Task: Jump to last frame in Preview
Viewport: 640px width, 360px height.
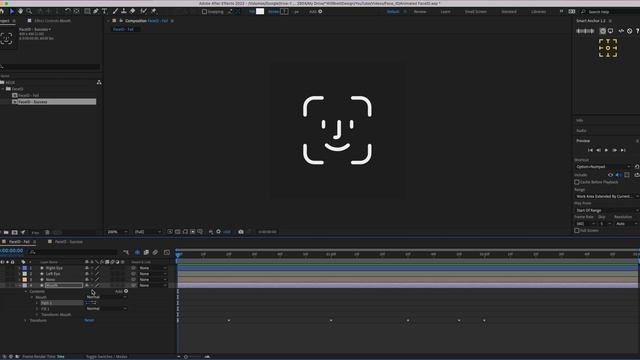Action: [x=623, y=150]
